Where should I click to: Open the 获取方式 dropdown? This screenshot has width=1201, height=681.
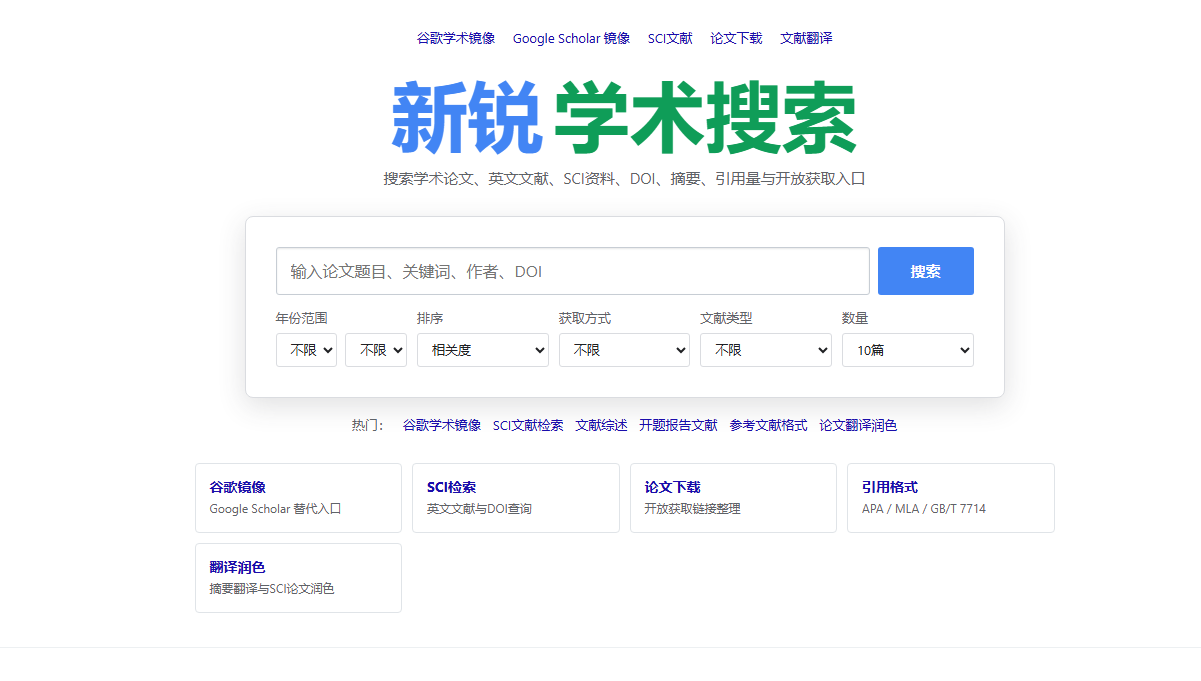pos(624,350)
